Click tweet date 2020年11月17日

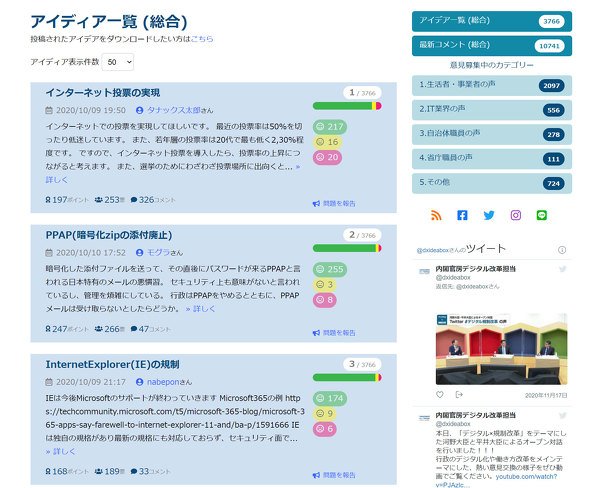pos(546,395)
